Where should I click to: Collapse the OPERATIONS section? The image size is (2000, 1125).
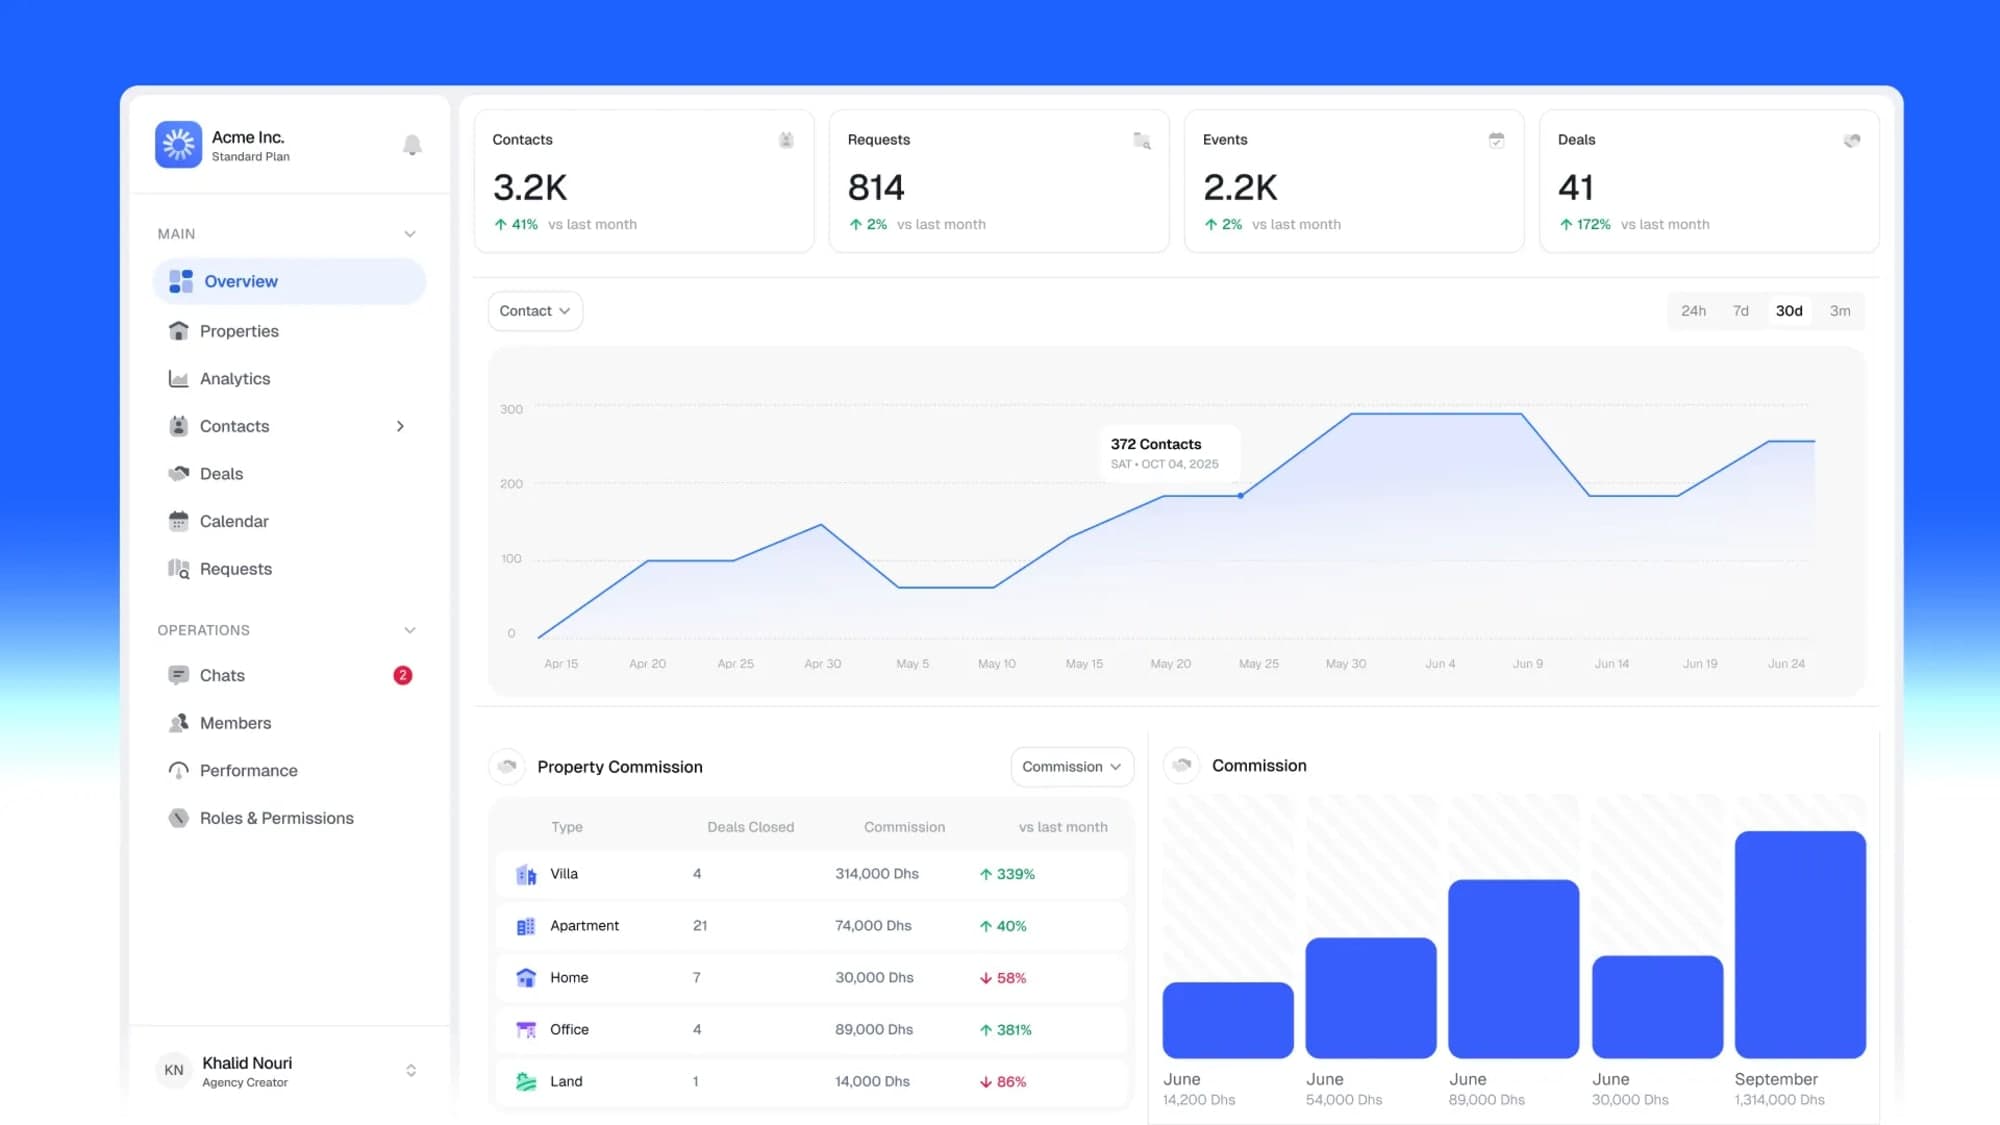coord(410,630)
